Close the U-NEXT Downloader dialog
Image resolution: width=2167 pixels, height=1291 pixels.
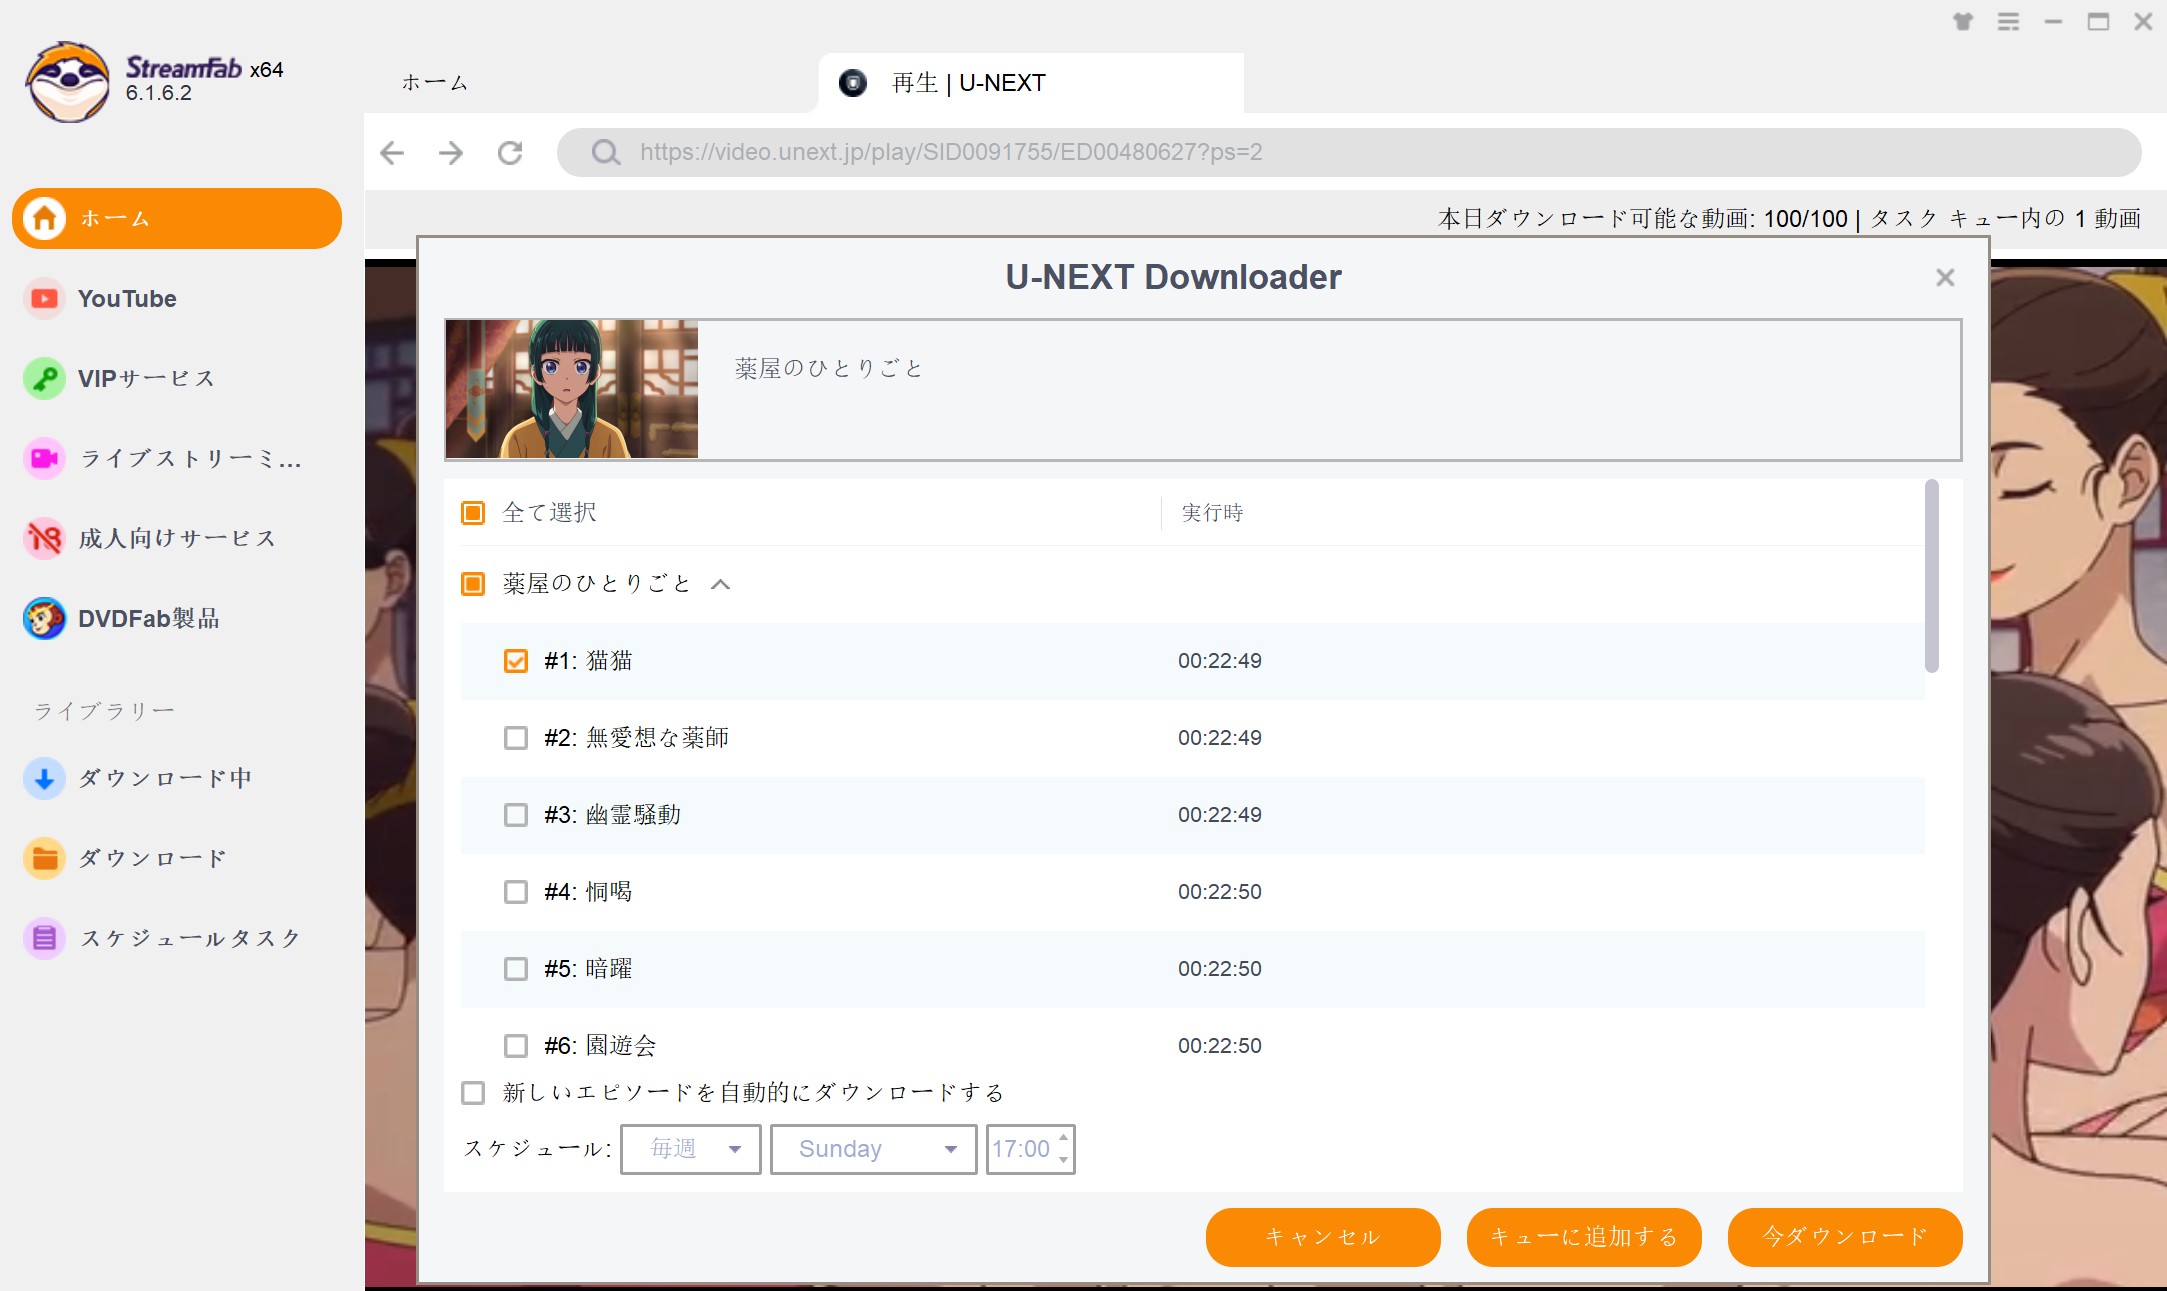tap(1945, 277)
